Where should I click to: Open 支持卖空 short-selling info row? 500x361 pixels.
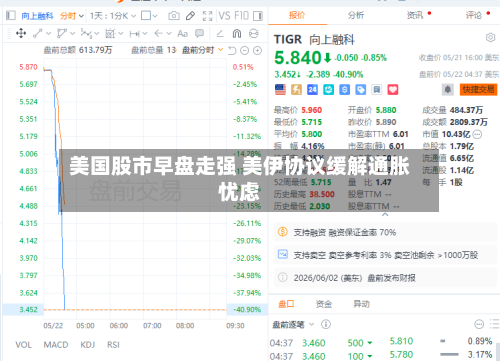385,255
